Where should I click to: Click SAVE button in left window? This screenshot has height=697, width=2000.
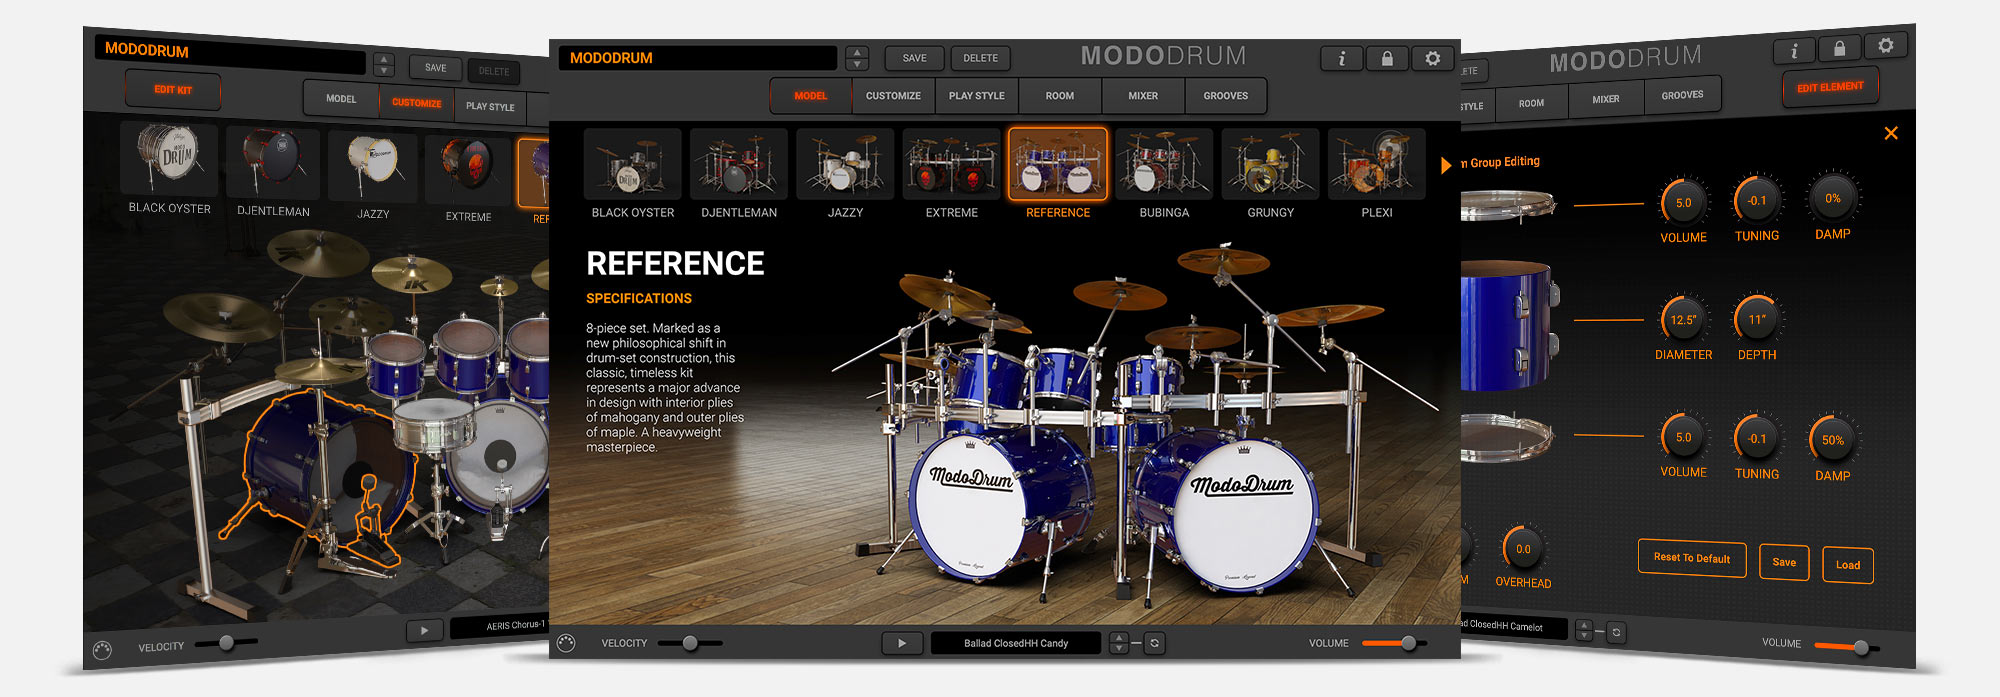tap(436, 68)
